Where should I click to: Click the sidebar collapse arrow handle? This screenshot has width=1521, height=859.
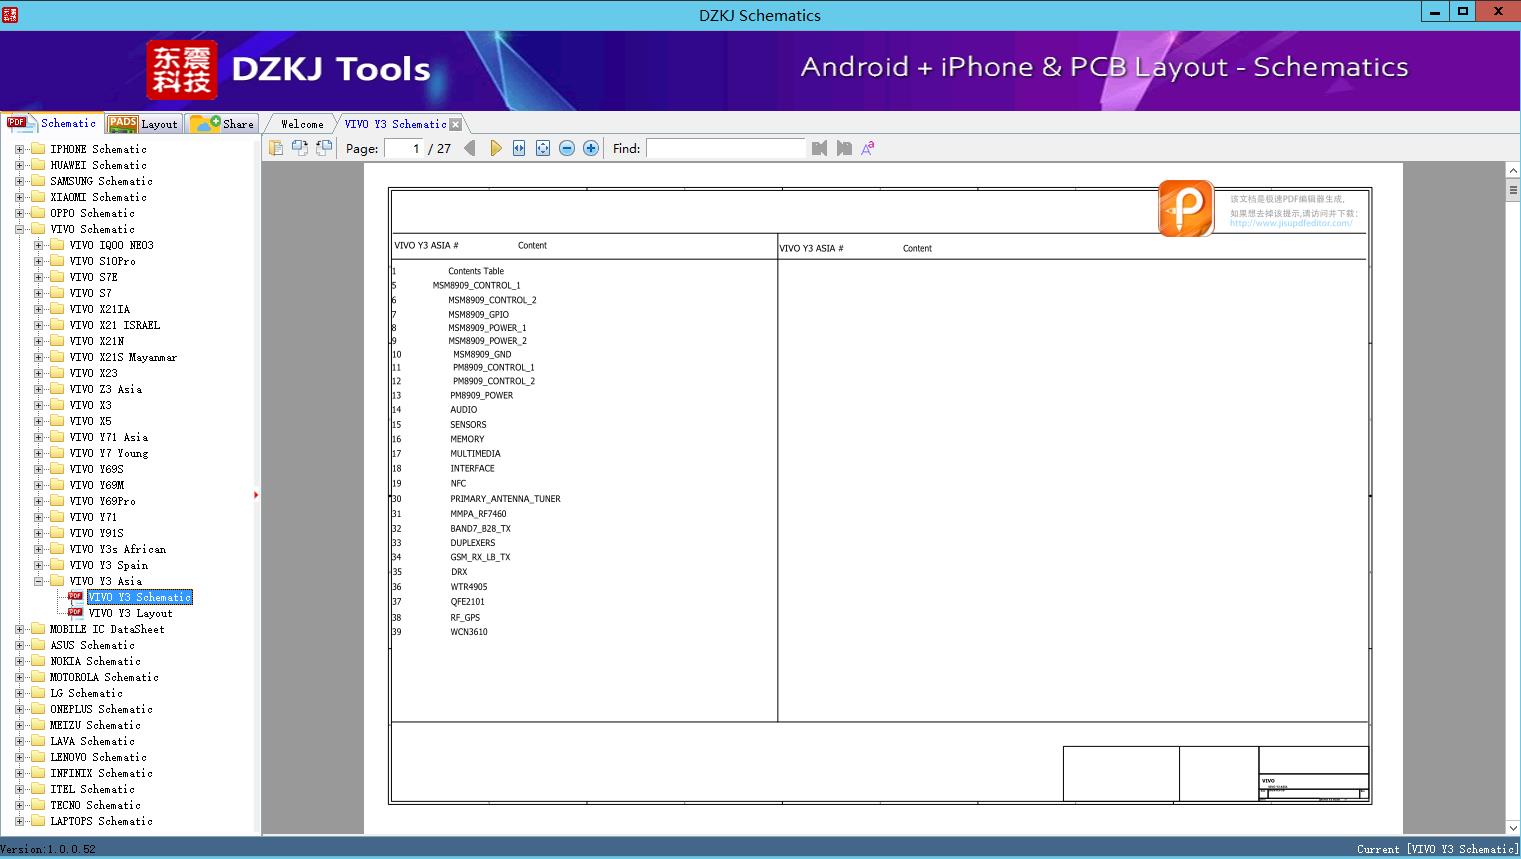click(x=256, y=495)
